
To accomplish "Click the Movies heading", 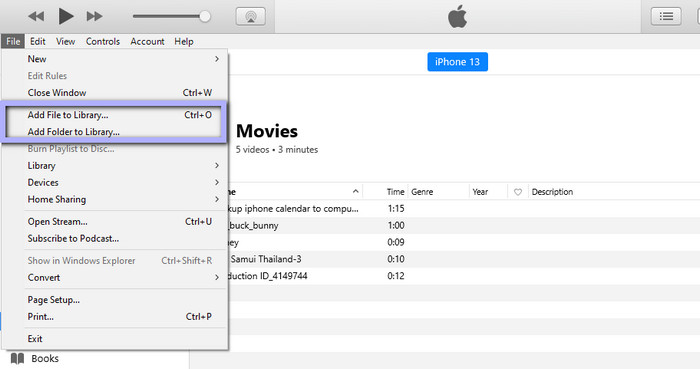I will point(267,131).
